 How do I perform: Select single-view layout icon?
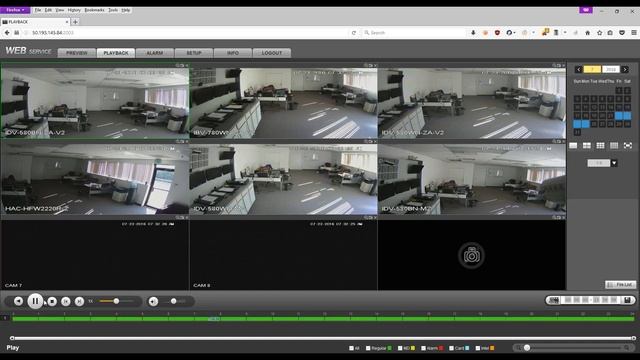(x=573, y=146)
